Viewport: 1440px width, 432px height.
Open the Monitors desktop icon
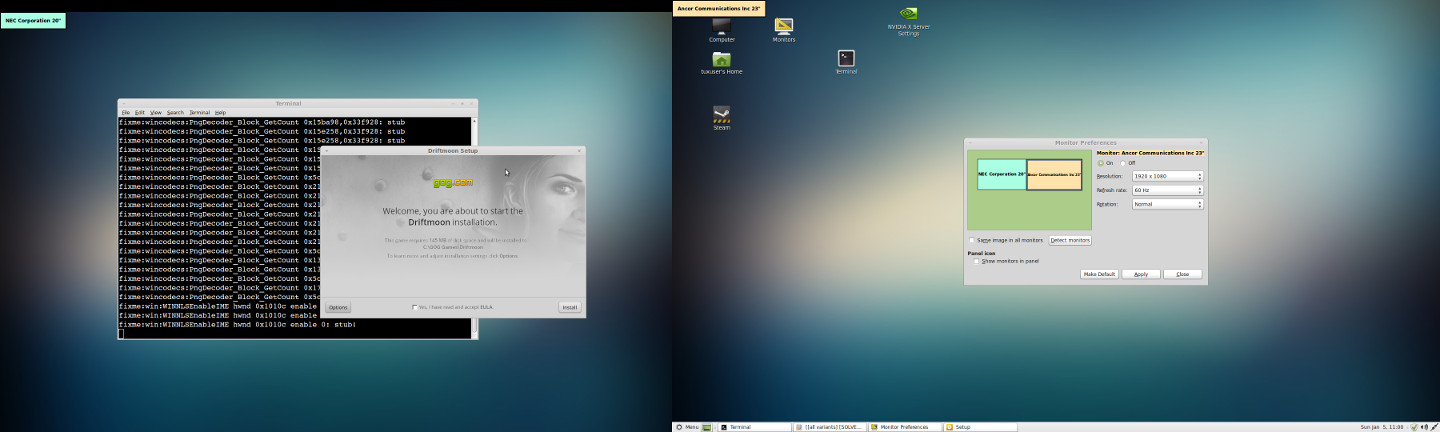pyautogui.click(x=784, y=27)
